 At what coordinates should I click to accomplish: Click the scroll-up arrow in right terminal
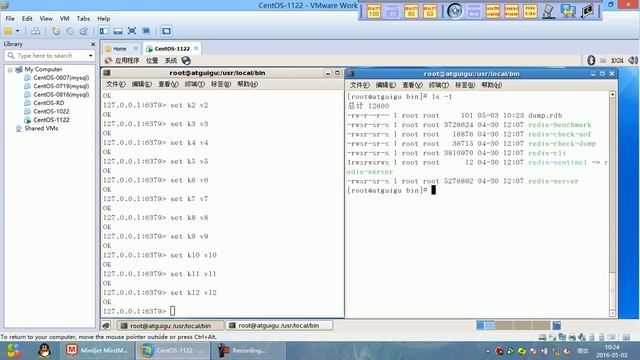tap(612, 94)
